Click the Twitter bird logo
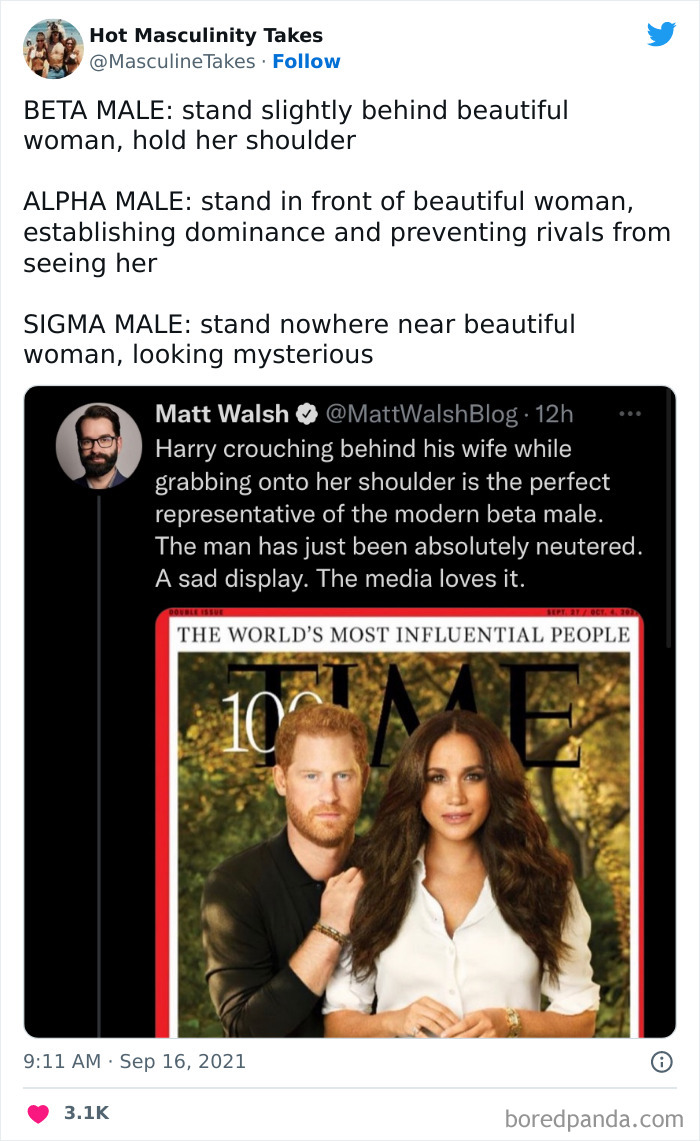700x1141 pixels. click(662, 33)
